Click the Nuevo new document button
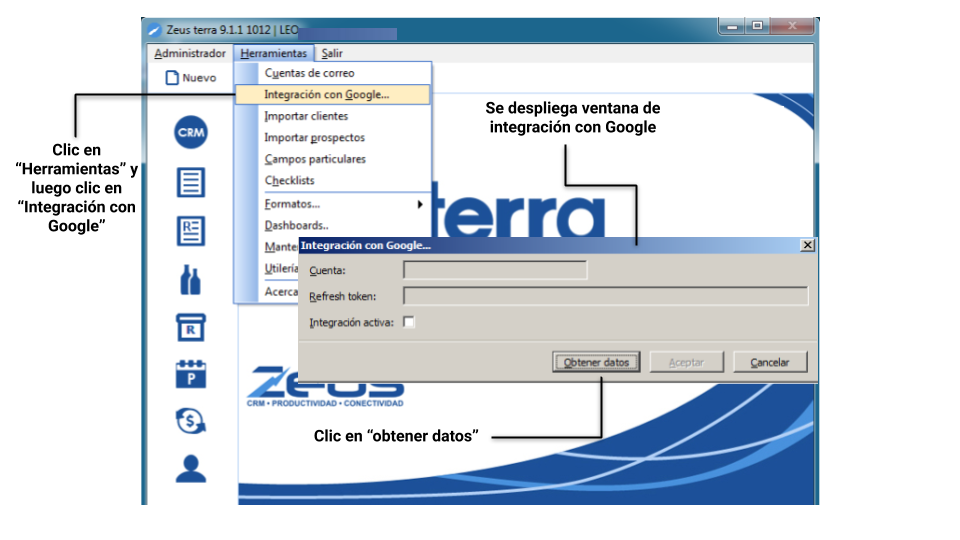Screen dimensions: 960x540 tap(191, 78)
